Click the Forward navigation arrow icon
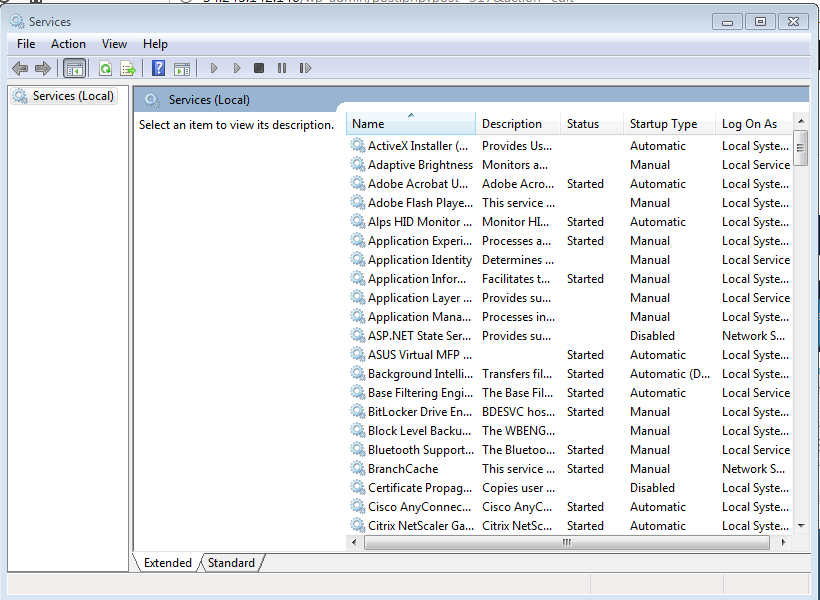 pyautogui.click(x=42, y=68)
